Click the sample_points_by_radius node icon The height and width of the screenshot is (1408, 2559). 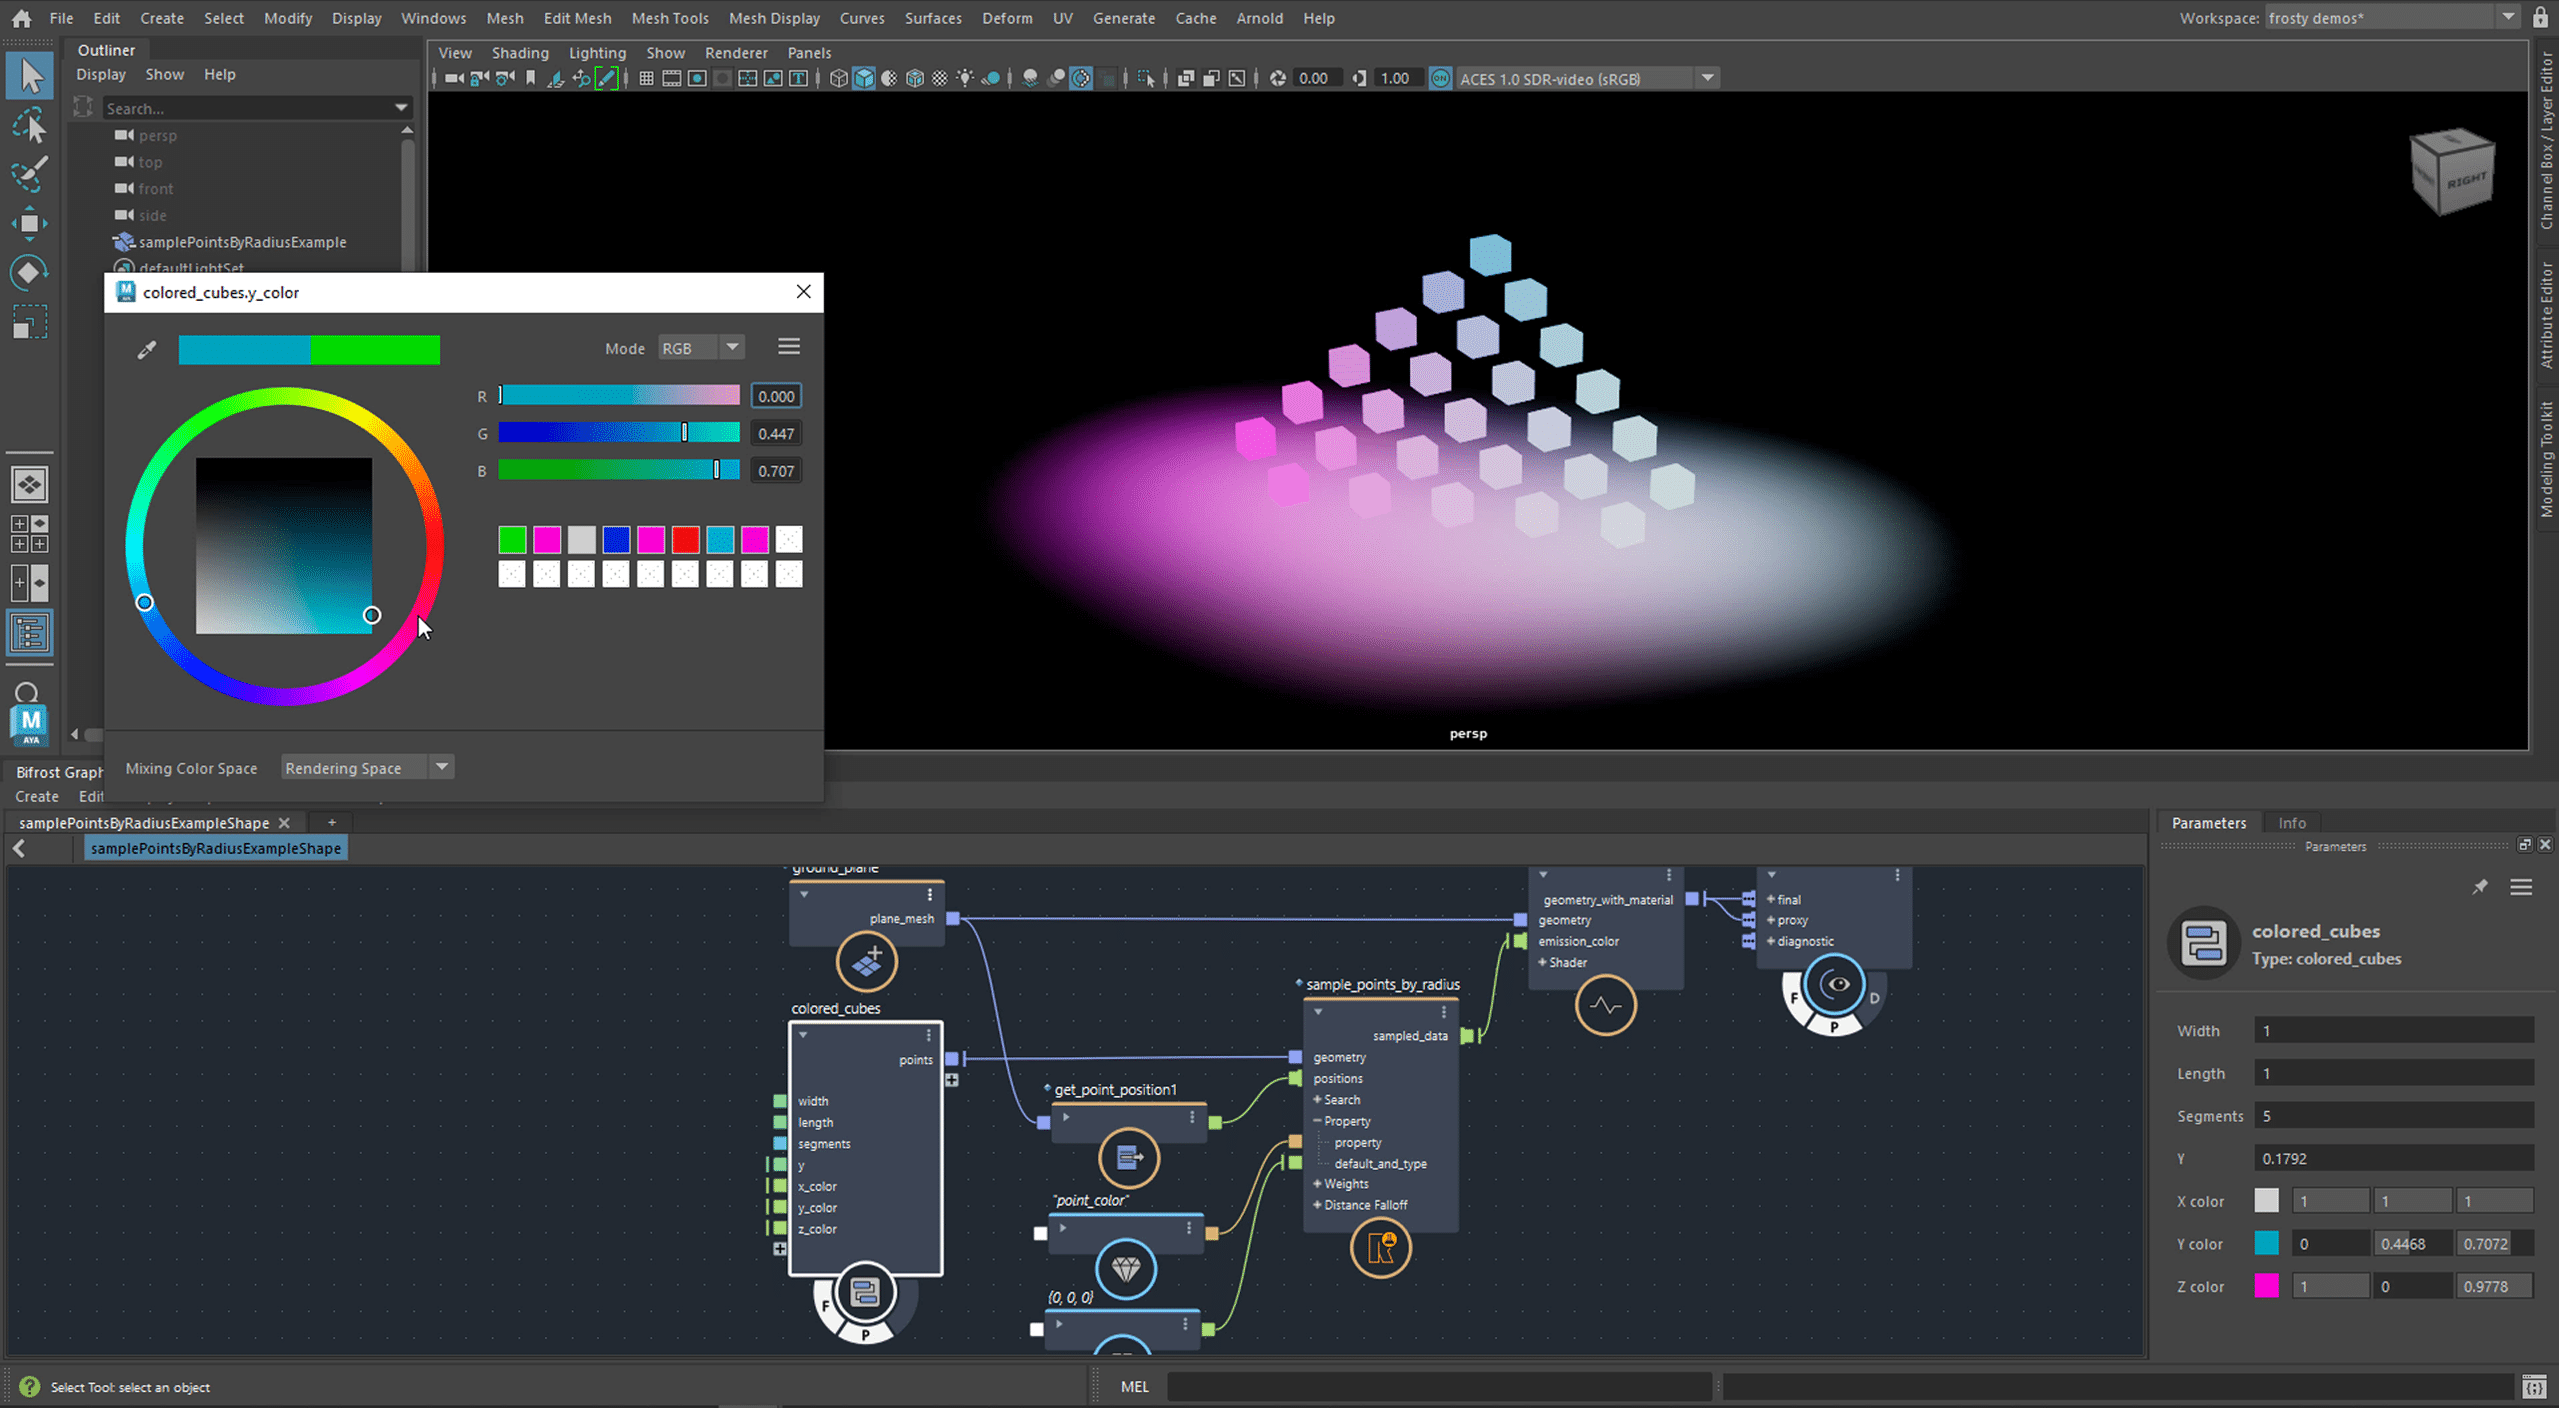pos(1381,1248)
